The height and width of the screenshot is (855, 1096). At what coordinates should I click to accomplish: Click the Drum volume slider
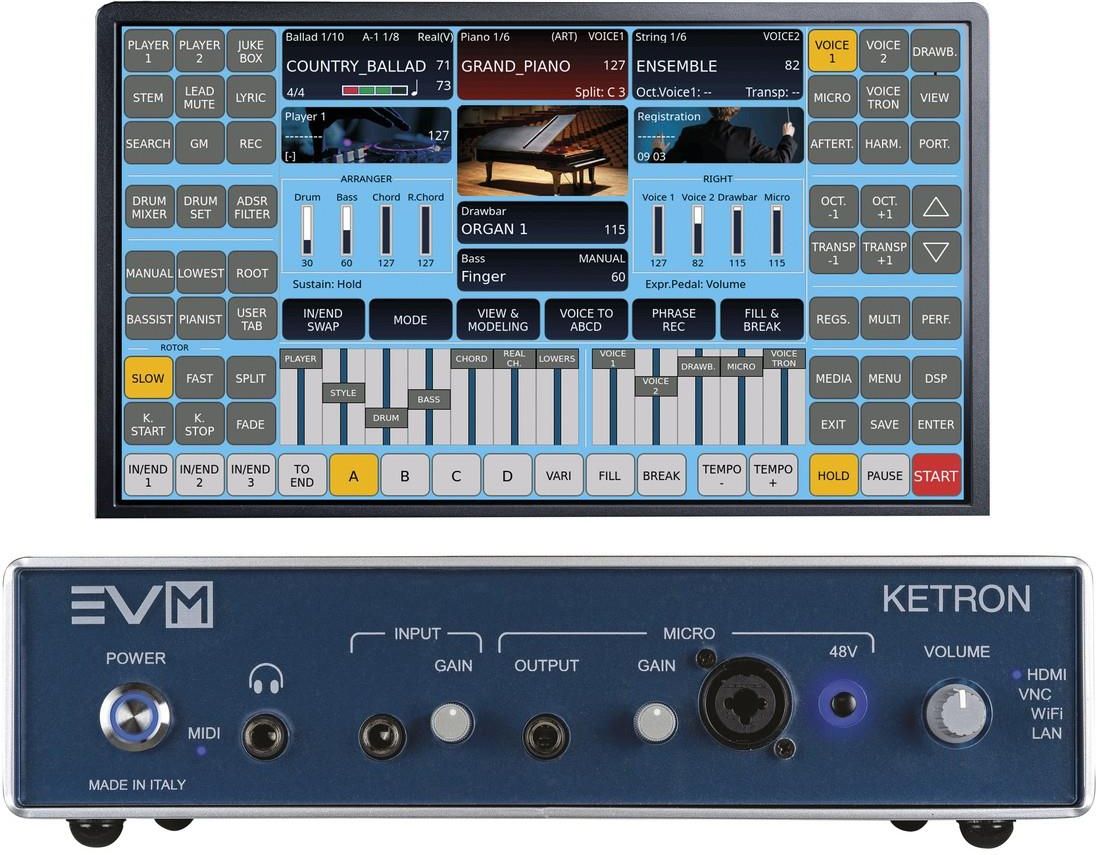(x=307, y=230)
